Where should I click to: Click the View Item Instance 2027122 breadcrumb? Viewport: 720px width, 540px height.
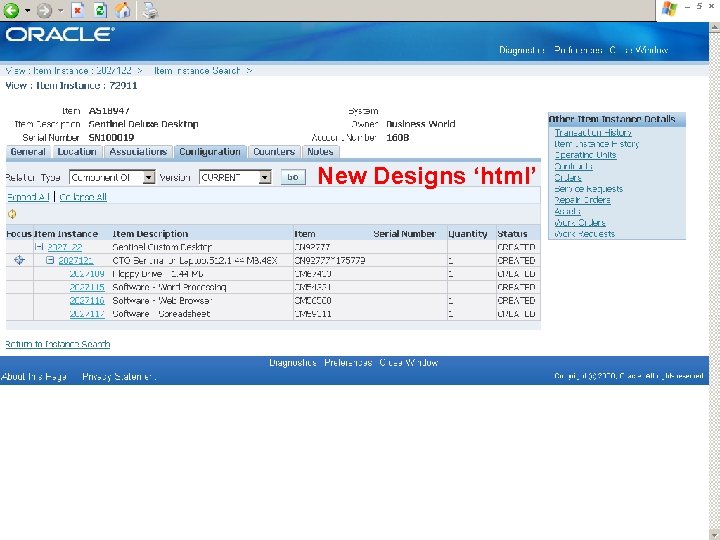pos(69,70)
